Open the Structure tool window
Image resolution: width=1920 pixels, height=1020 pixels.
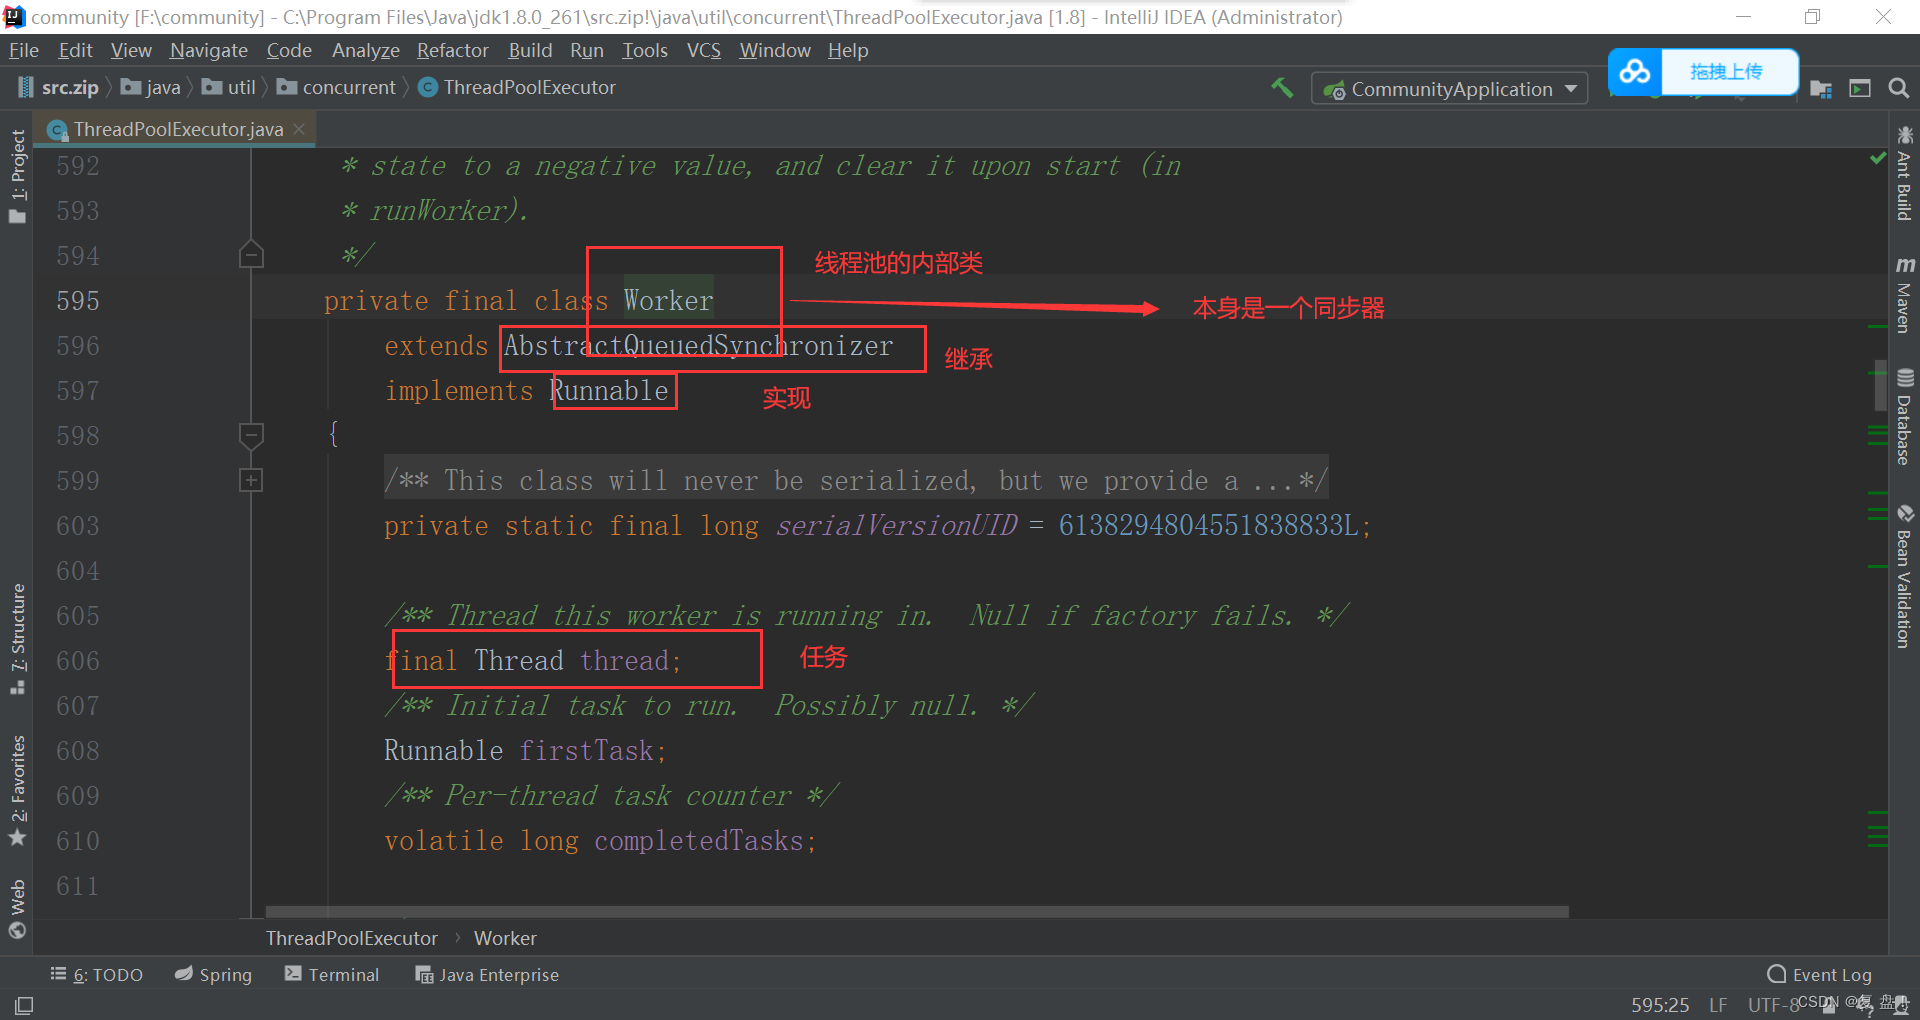[17, 639]
